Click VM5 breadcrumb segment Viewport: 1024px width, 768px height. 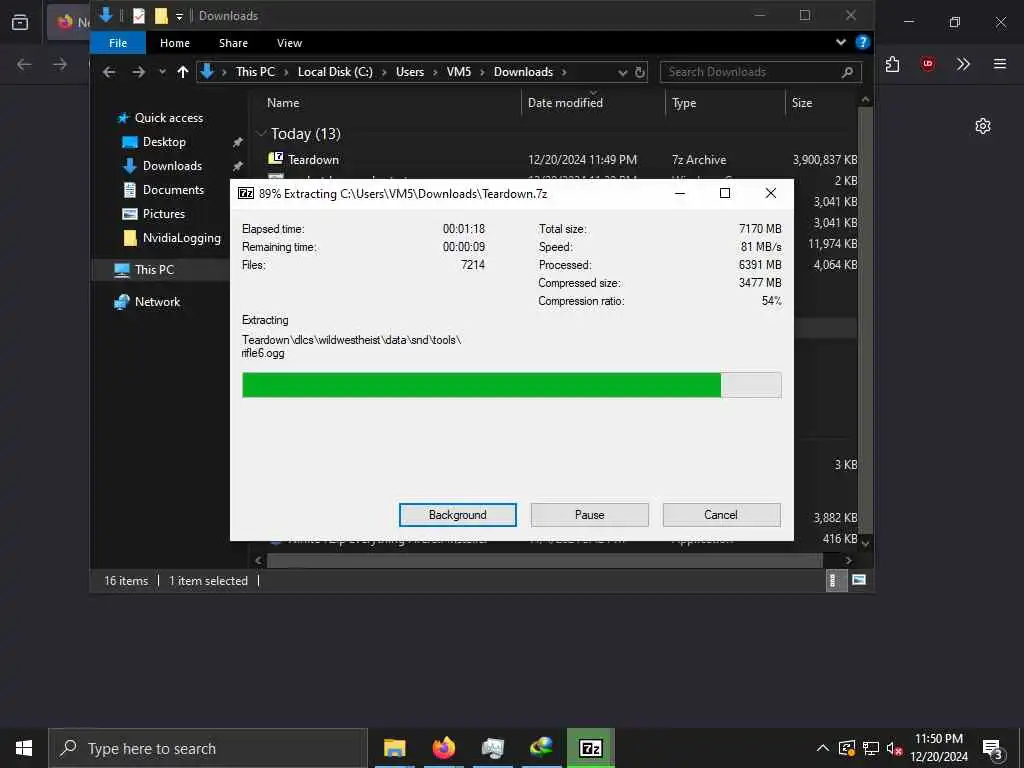coord(458,72)
